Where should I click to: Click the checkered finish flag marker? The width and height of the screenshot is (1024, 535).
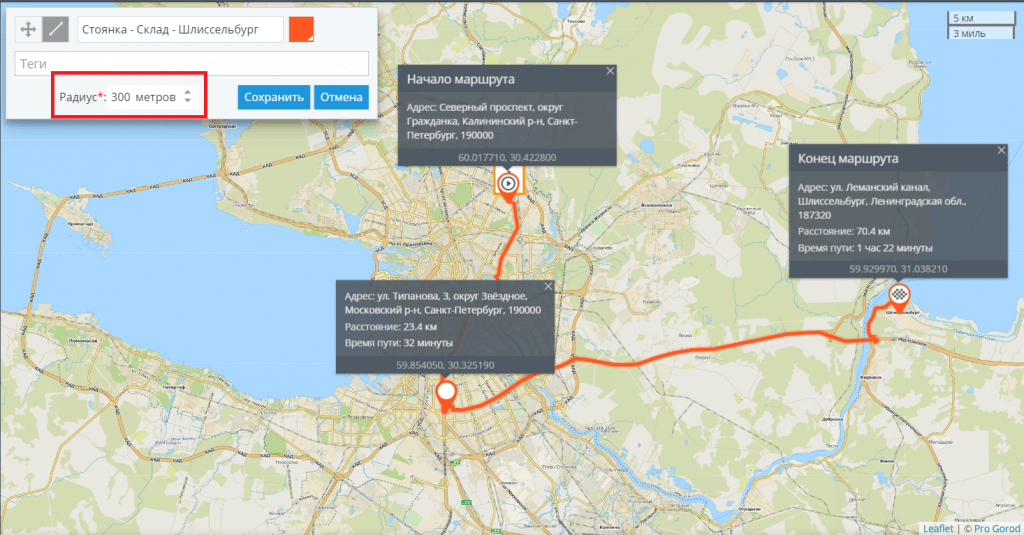pyautogui.click(x=900, y=294)
